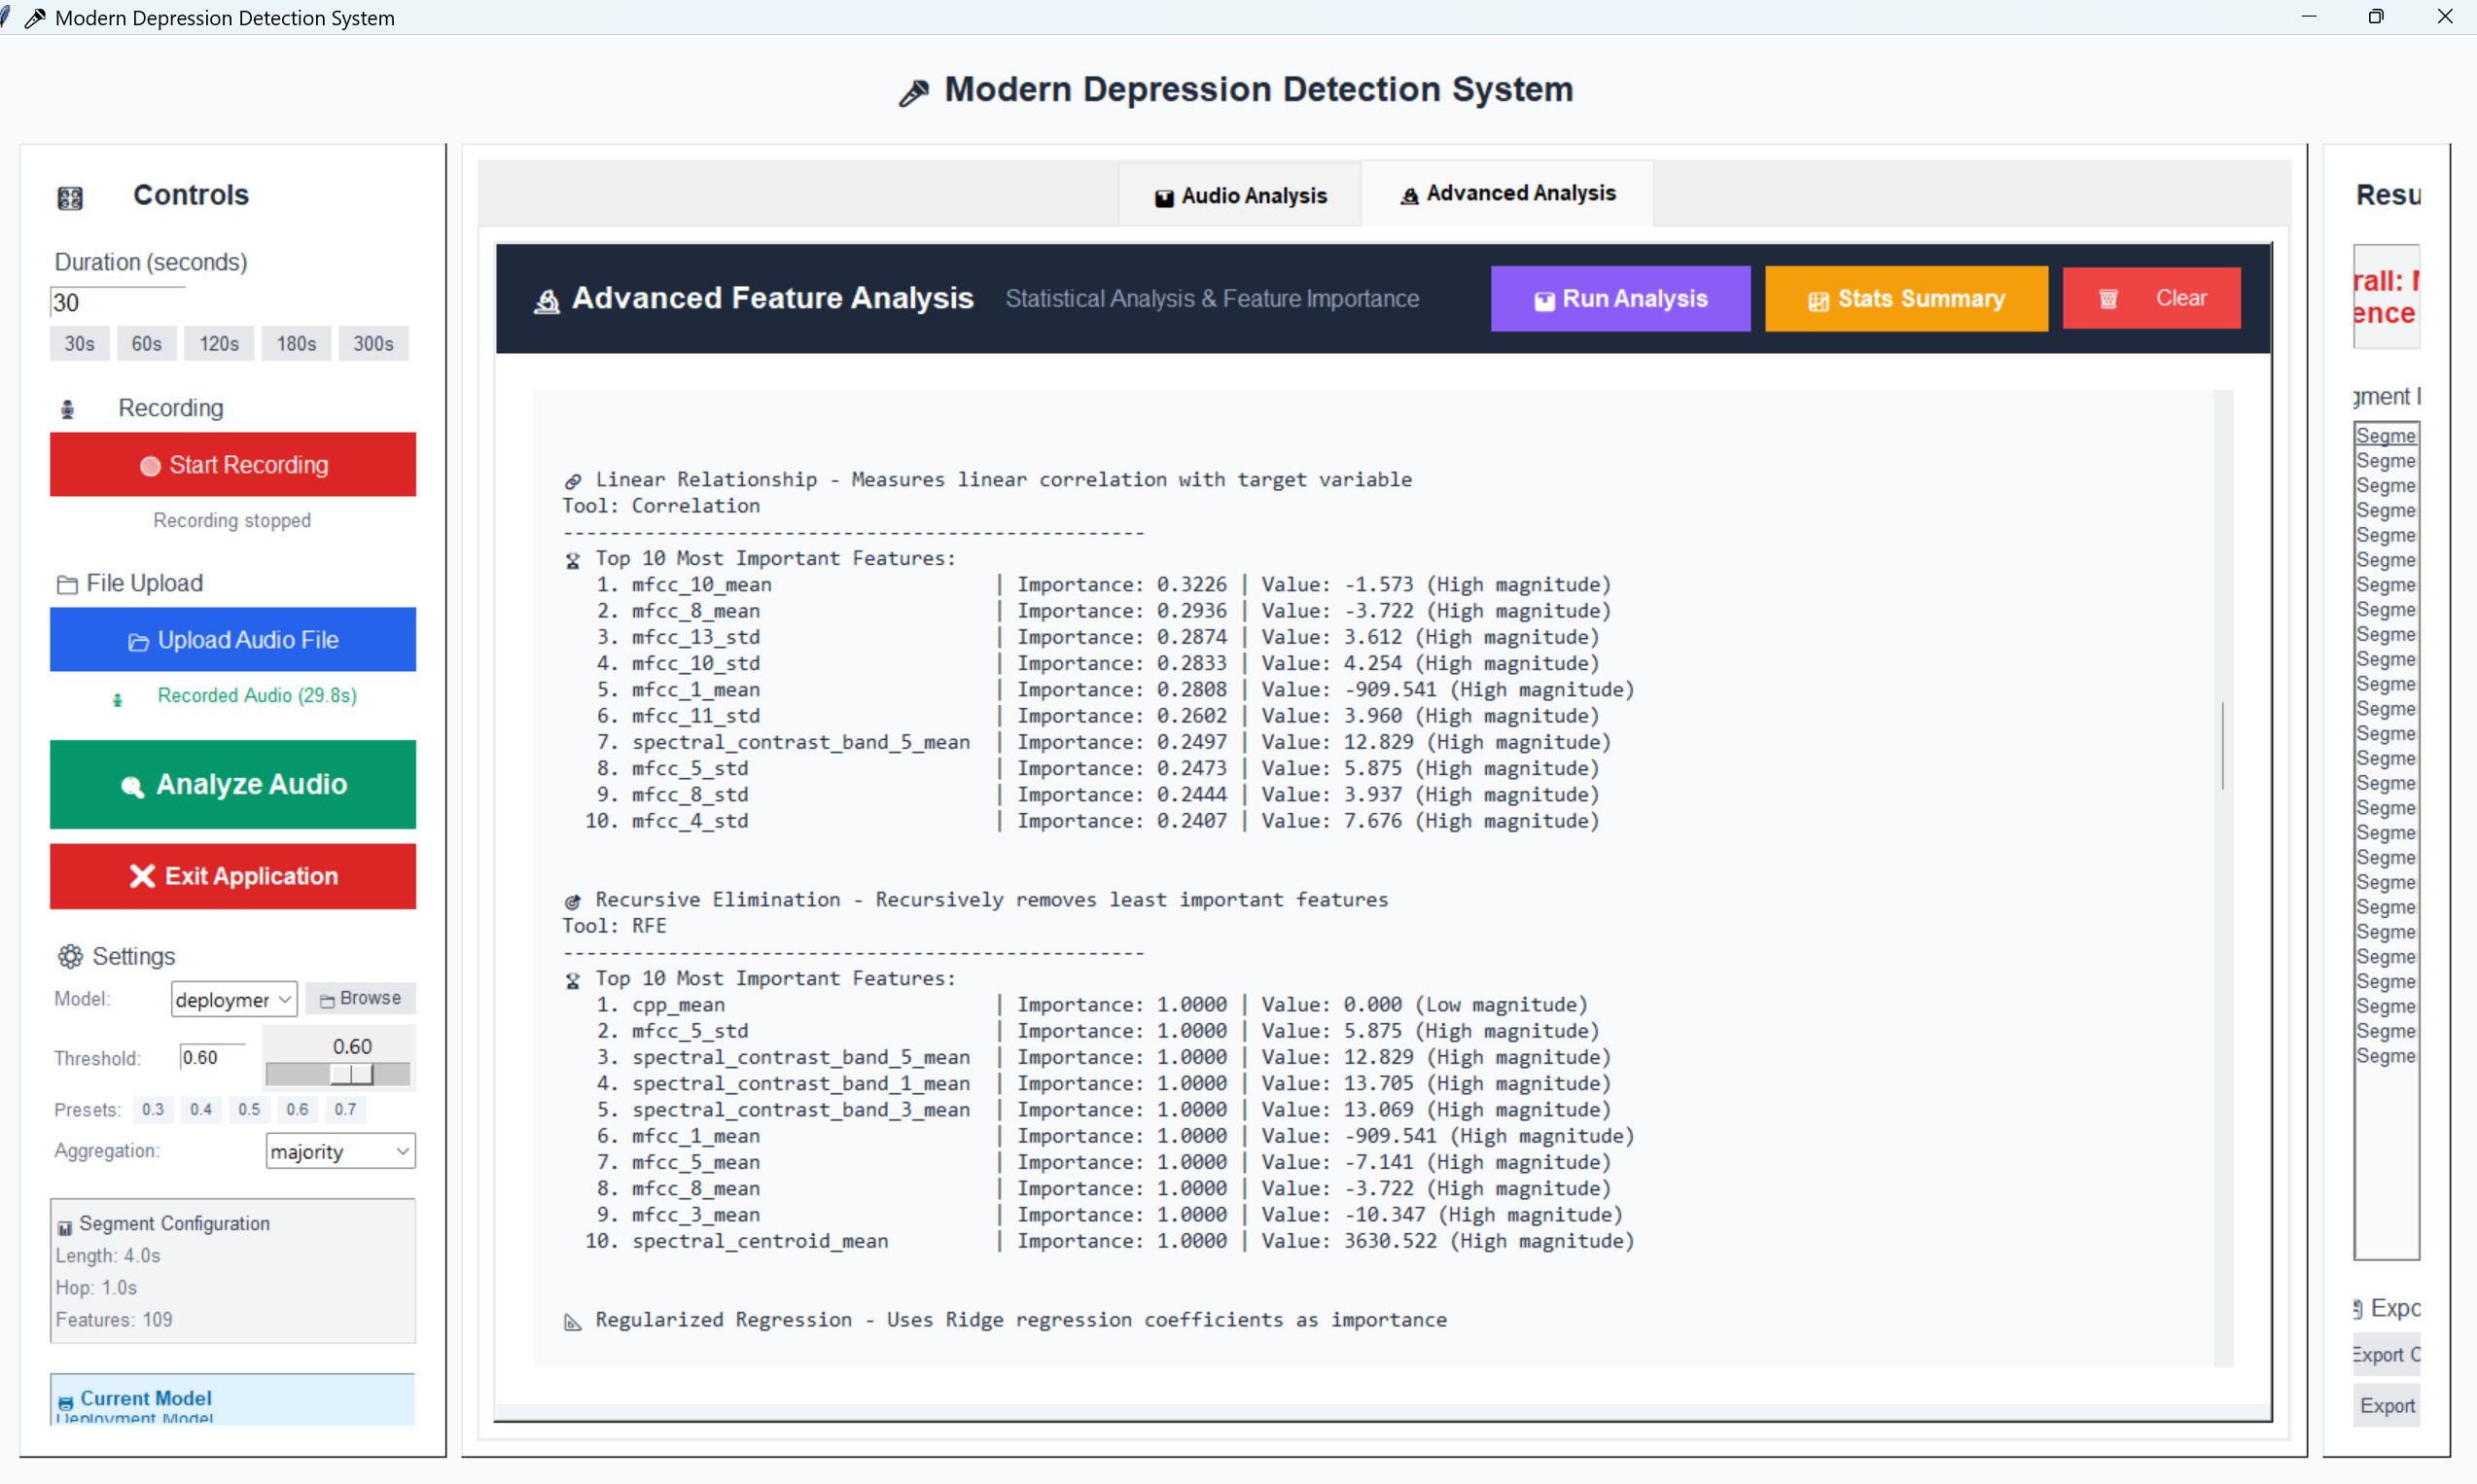Expand the Aggregation majority dropdown
The image size is (2477, 1484).
tap(340, 1151)
